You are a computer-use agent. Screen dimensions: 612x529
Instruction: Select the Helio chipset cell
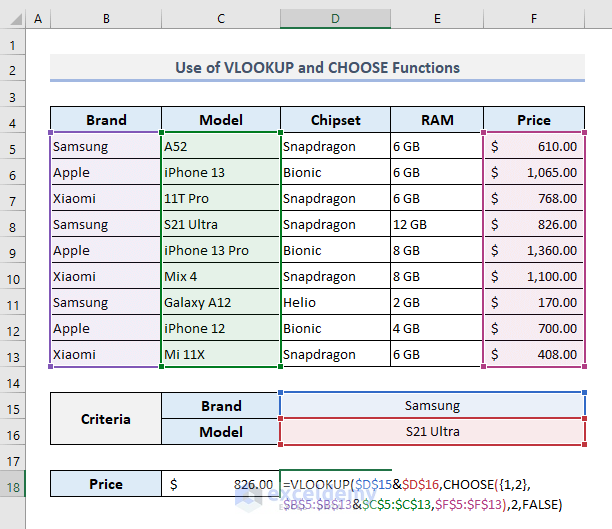(x=335, y=302)
